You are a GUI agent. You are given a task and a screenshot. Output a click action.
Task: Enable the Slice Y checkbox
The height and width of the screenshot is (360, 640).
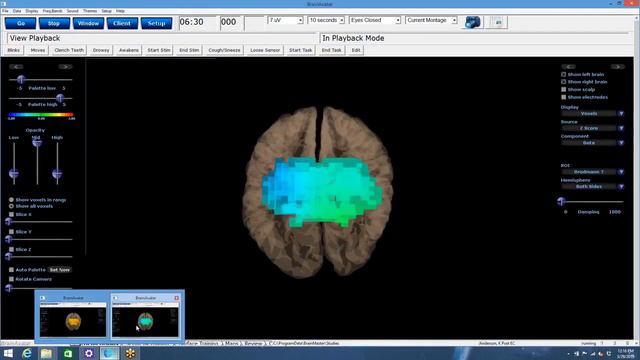11,232
